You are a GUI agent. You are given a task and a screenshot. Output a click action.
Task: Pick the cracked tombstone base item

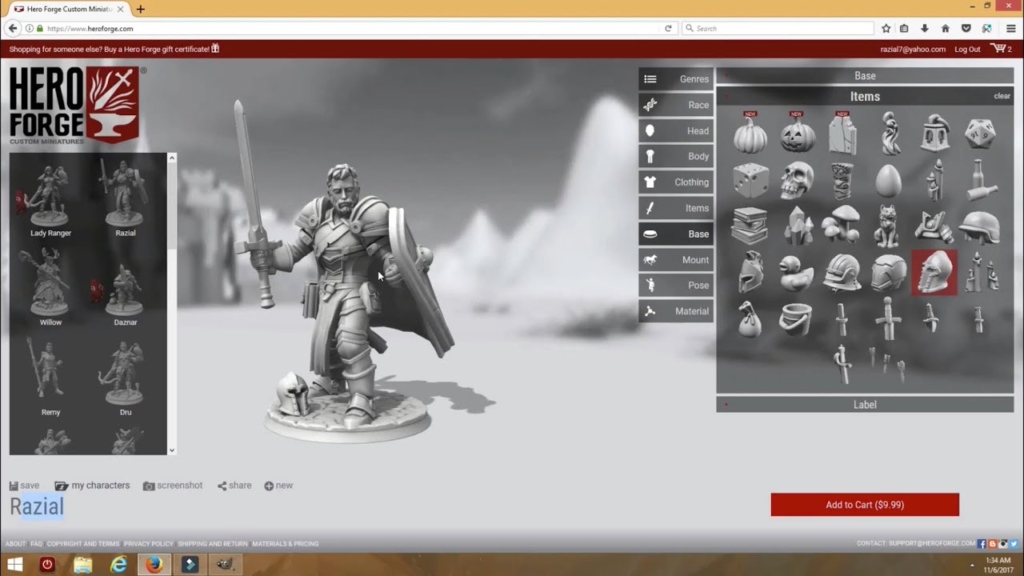842,135
